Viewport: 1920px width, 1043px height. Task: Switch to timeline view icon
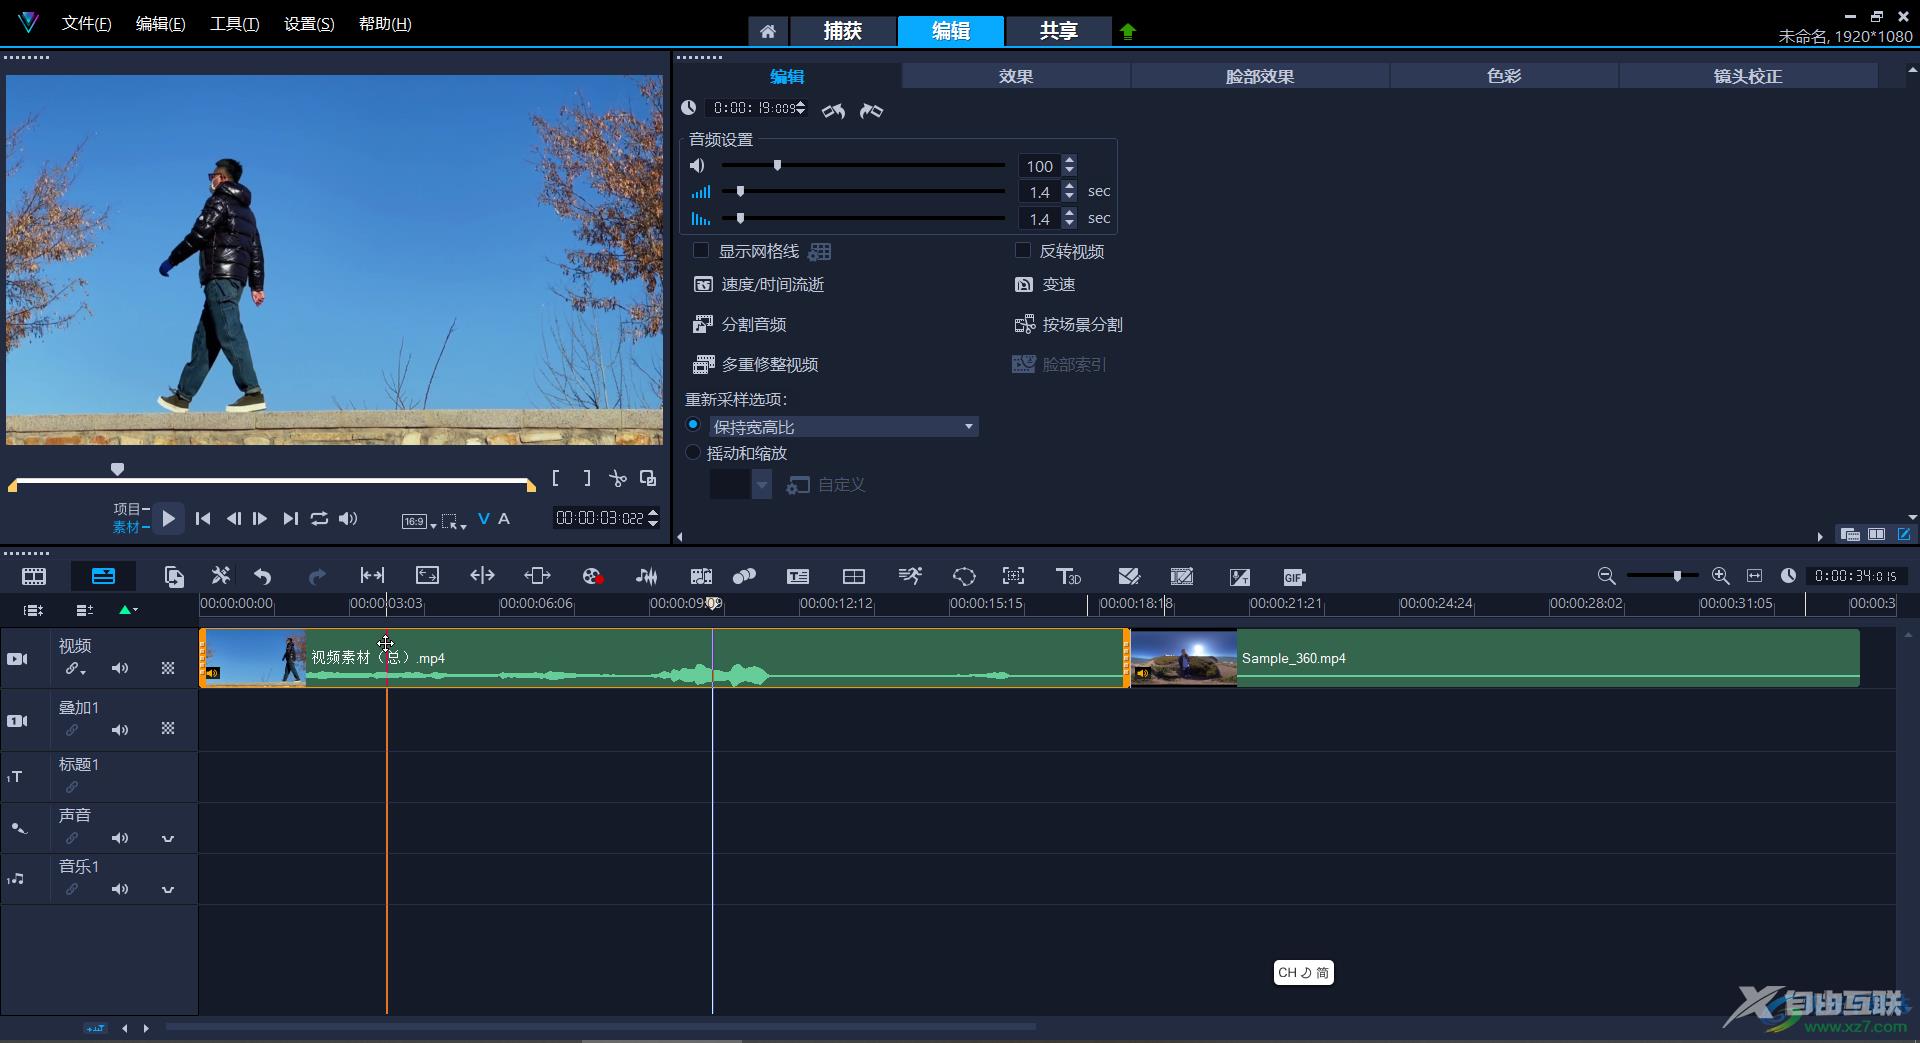(x=103, y=576)
